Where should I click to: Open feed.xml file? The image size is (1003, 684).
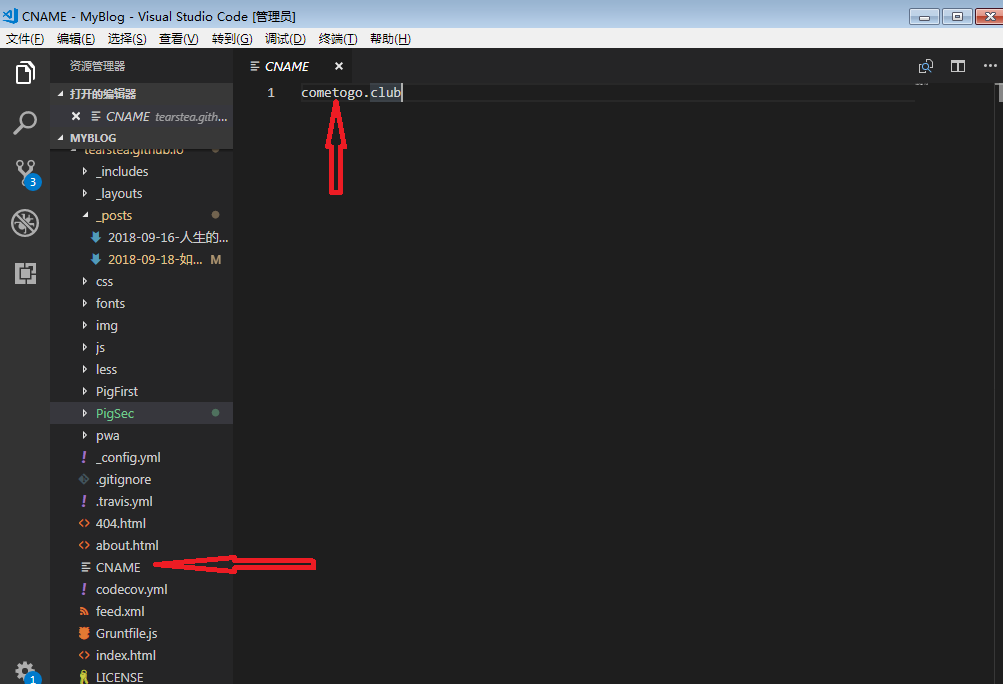(120, 611)
